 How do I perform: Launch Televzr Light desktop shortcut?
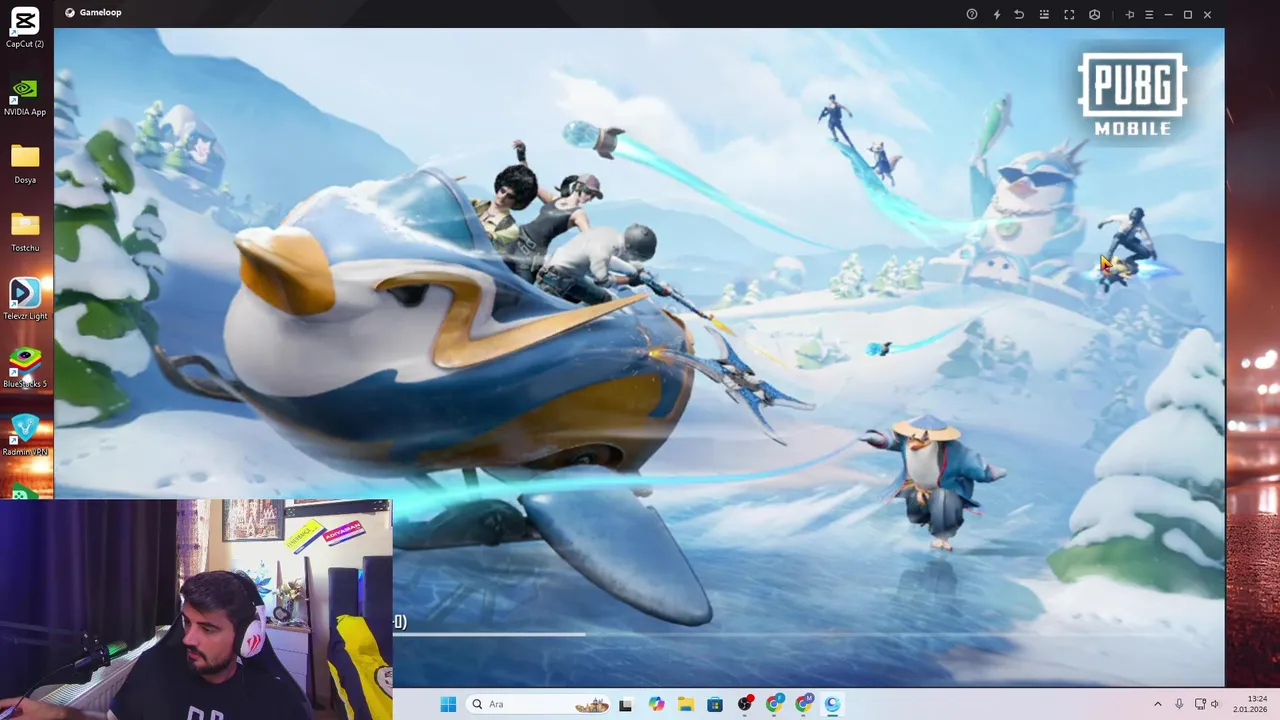(x=25, y=299)
